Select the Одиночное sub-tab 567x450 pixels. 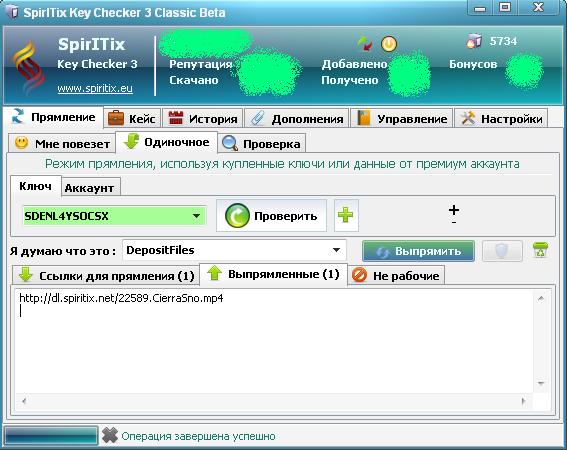(166, 142)
